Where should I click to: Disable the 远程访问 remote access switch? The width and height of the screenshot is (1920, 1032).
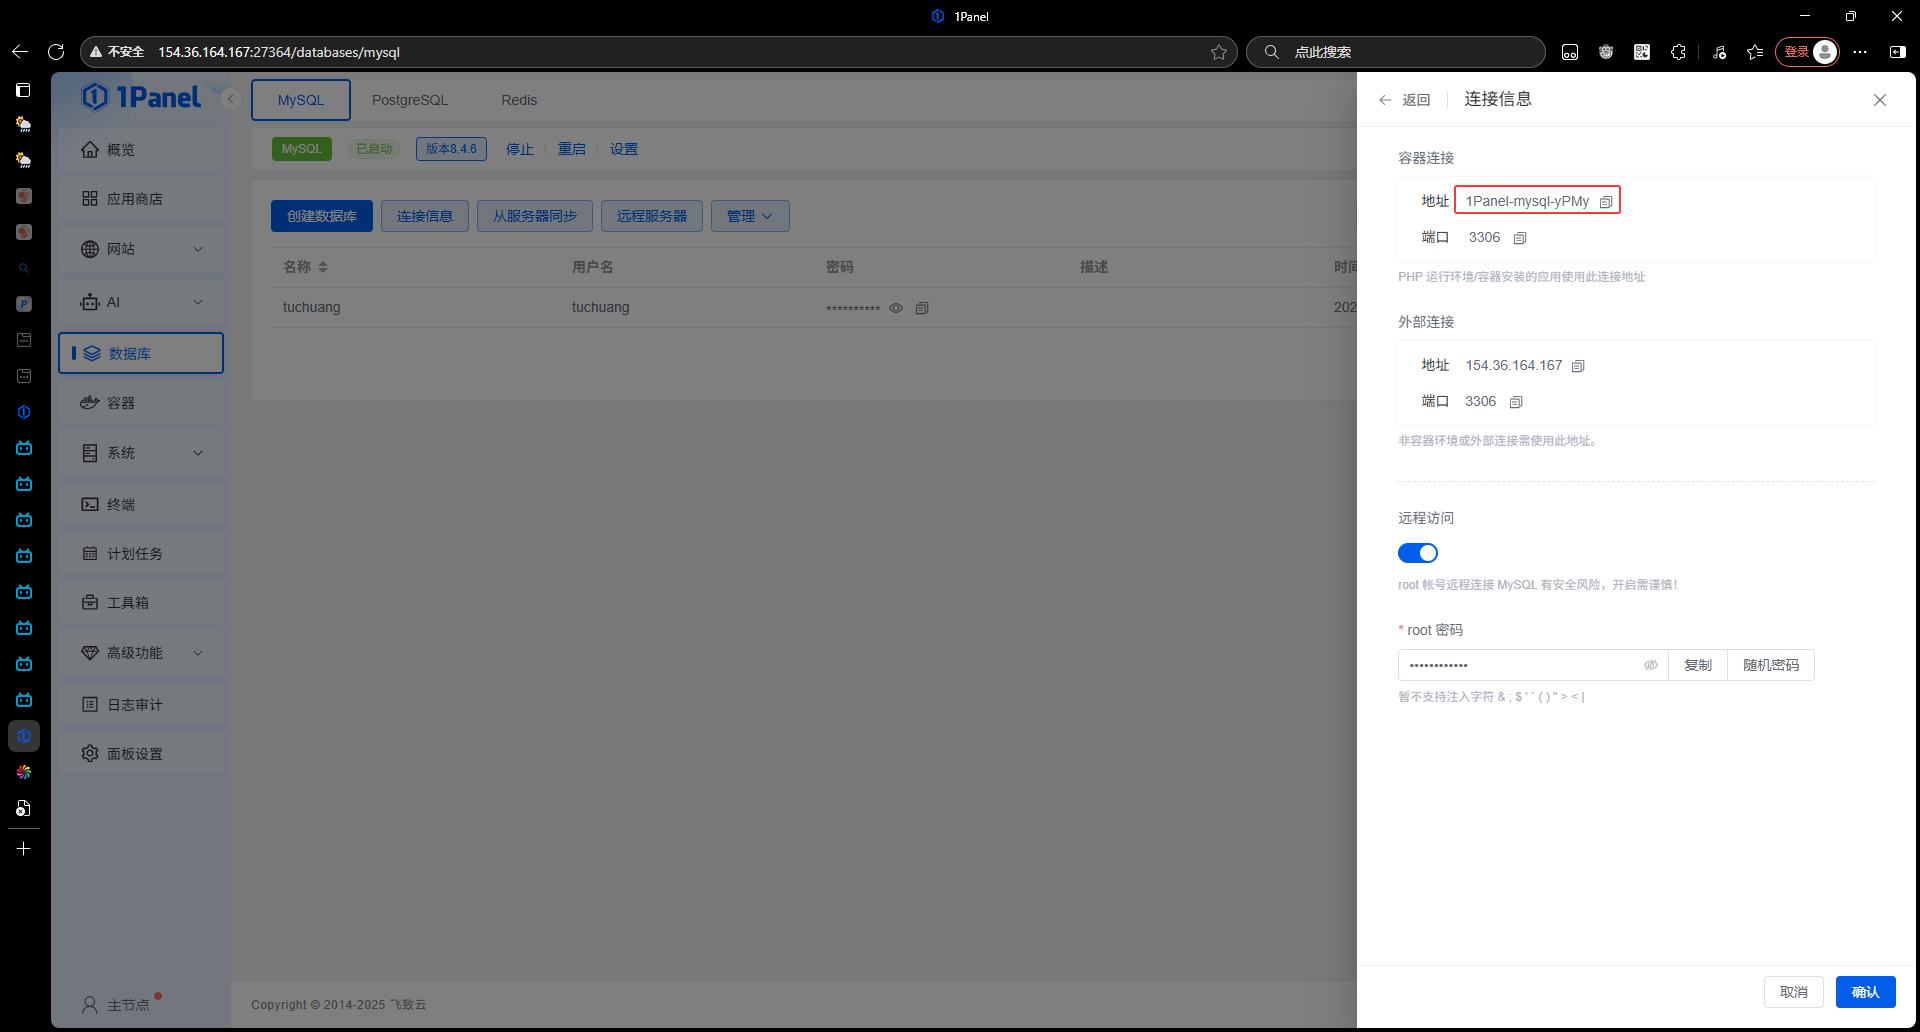1417,553
